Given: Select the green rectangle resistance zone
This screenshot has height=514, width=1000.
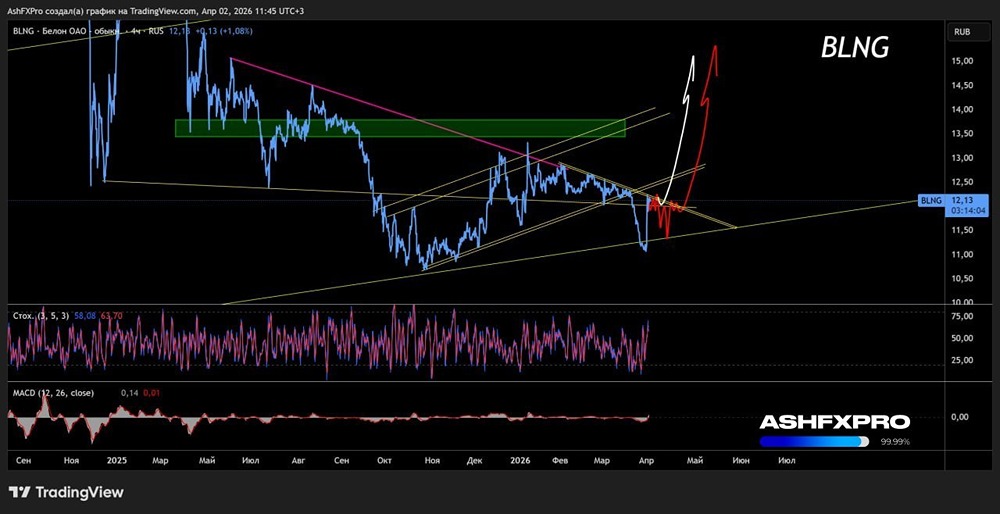Looking at the screenshot, I should click(x=400, y=128).
